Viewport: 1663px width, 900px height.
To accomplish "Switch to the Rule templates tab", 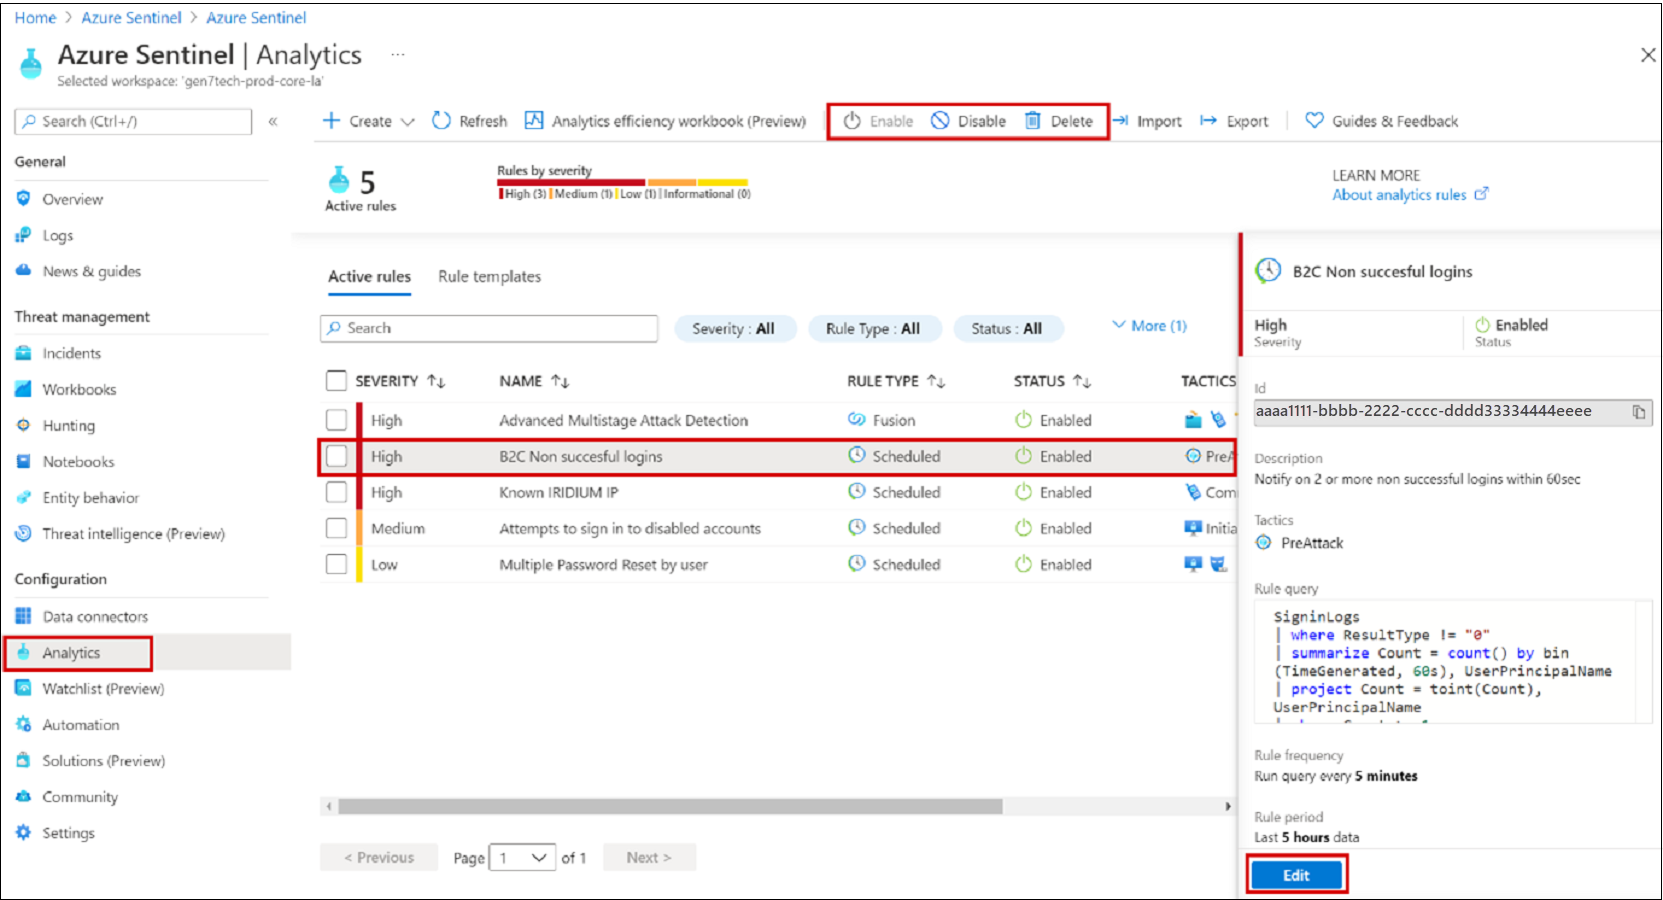I will pos(489,276).
